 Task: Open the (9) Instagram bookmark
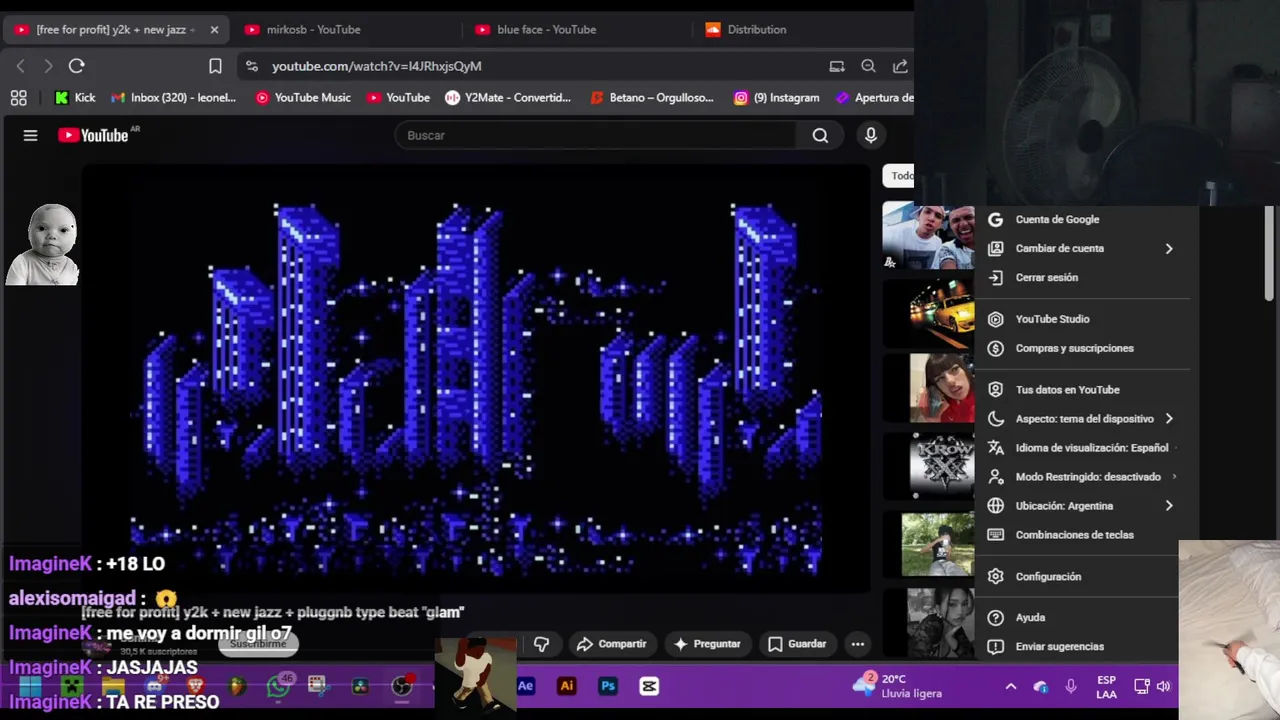pyautogui.click(x=777, y=97)
